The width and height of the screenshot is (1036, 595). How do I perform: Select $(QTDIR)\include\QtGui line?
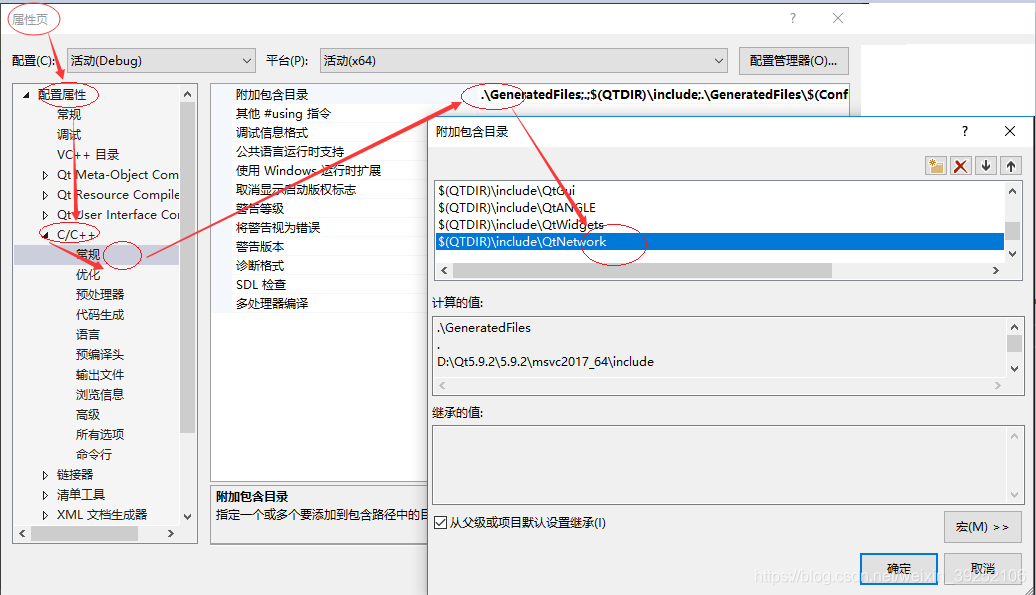click(507, 191)
